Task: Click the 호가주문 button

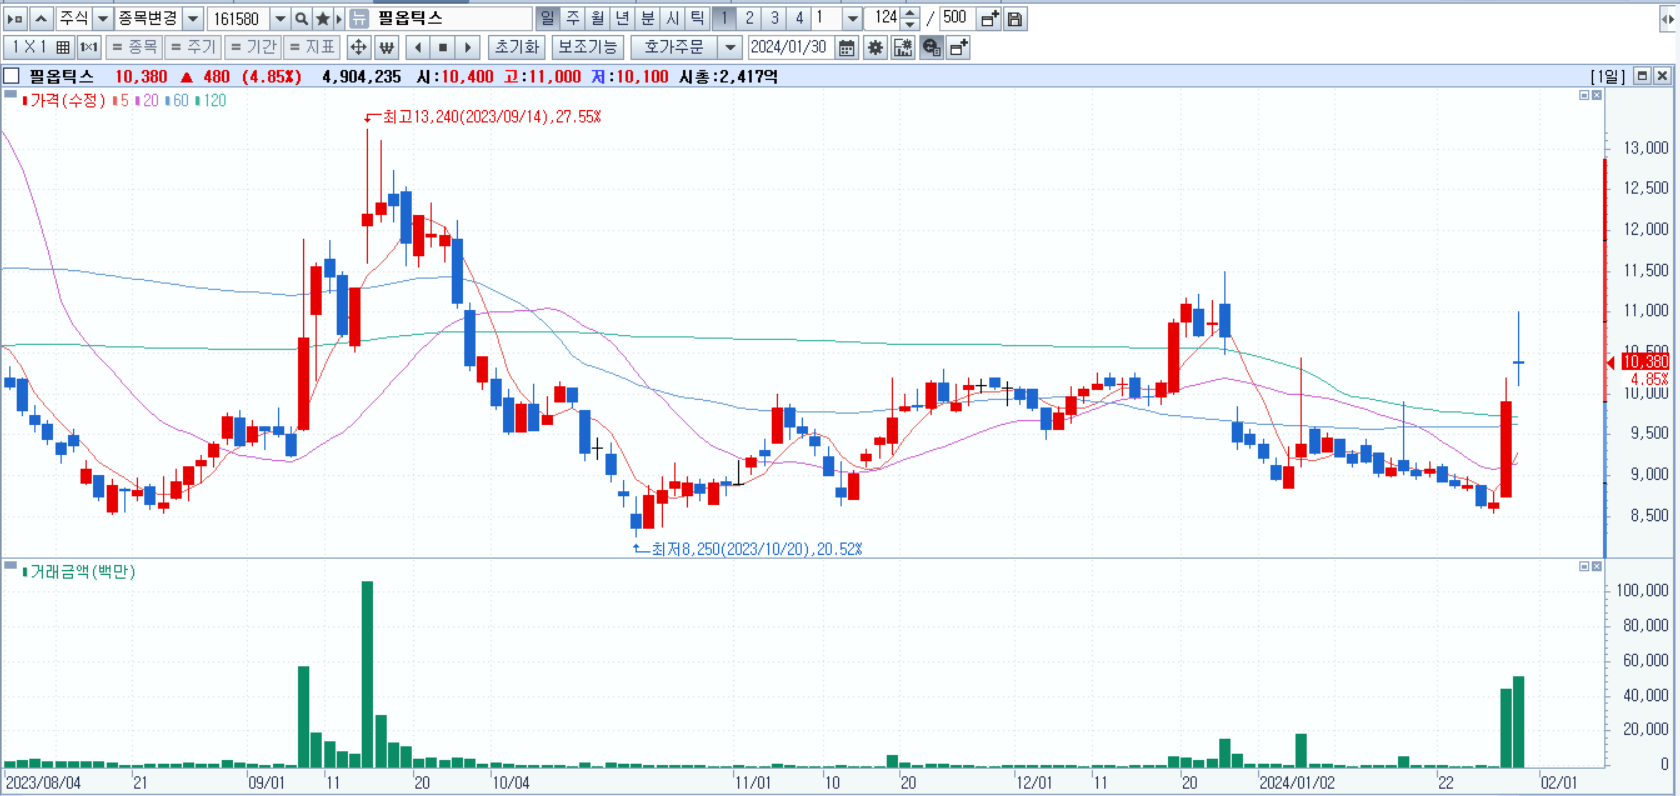Action: click(674, 47)
